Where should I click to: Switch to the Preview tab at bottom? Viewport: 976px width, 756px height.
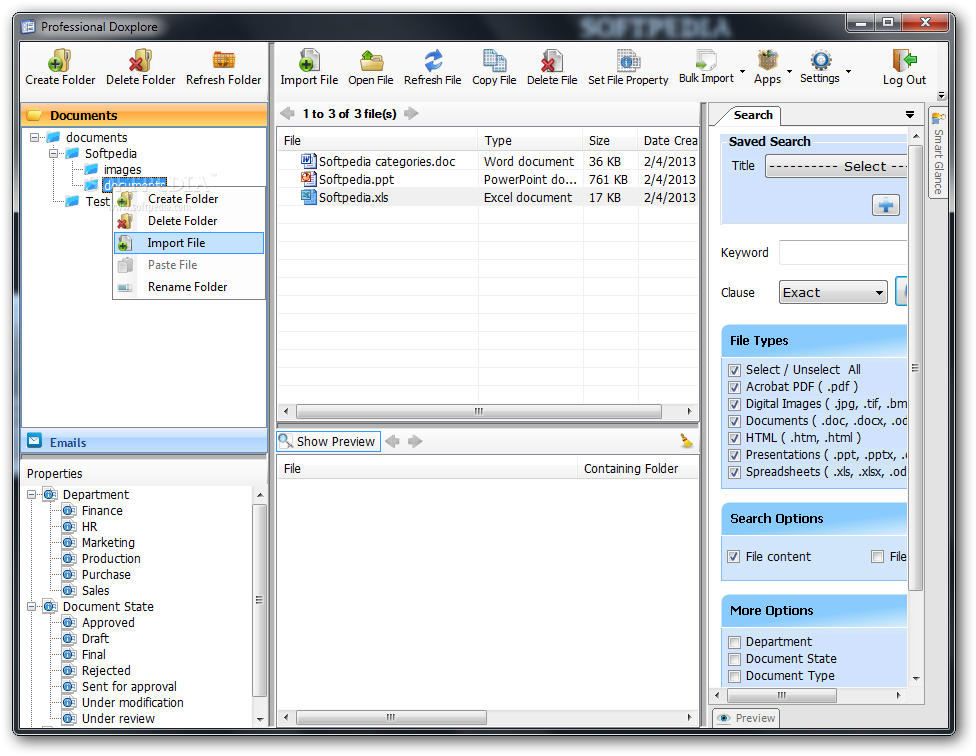[x=746, y=718]
